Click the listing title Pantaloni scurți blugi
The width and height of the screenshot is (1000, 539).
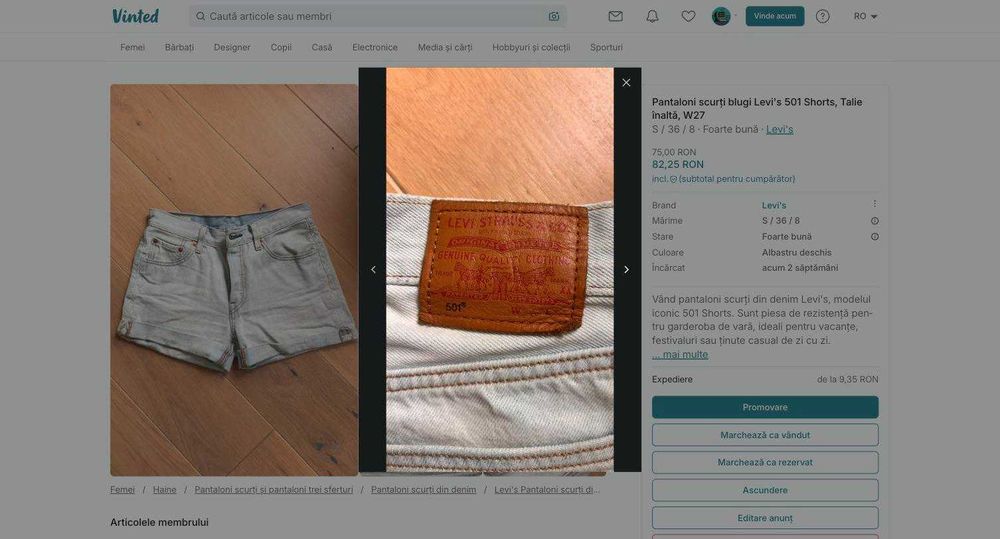pyautogui.click(x=757, y=108)
